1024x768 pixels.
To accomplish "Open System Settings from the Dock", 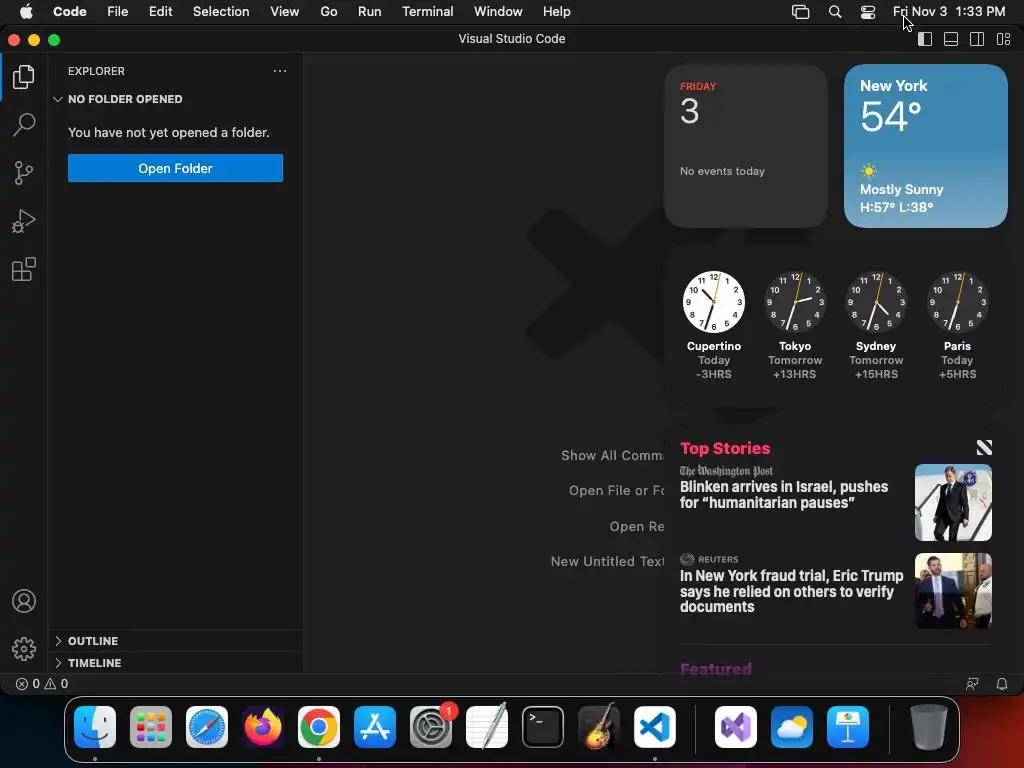I will tap(431, 727).
